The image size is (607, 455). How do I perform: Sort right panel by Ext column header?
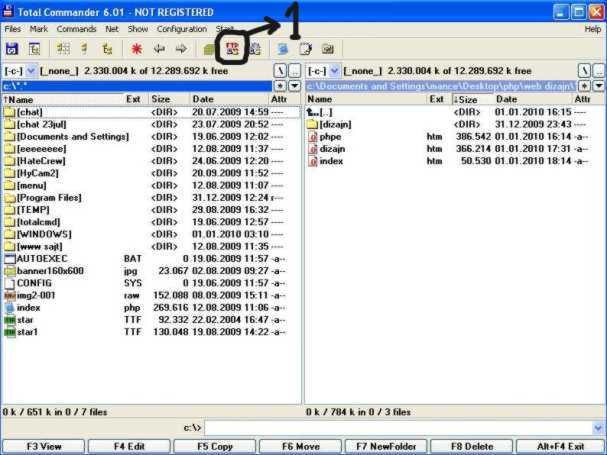click(x=439, y=100)
